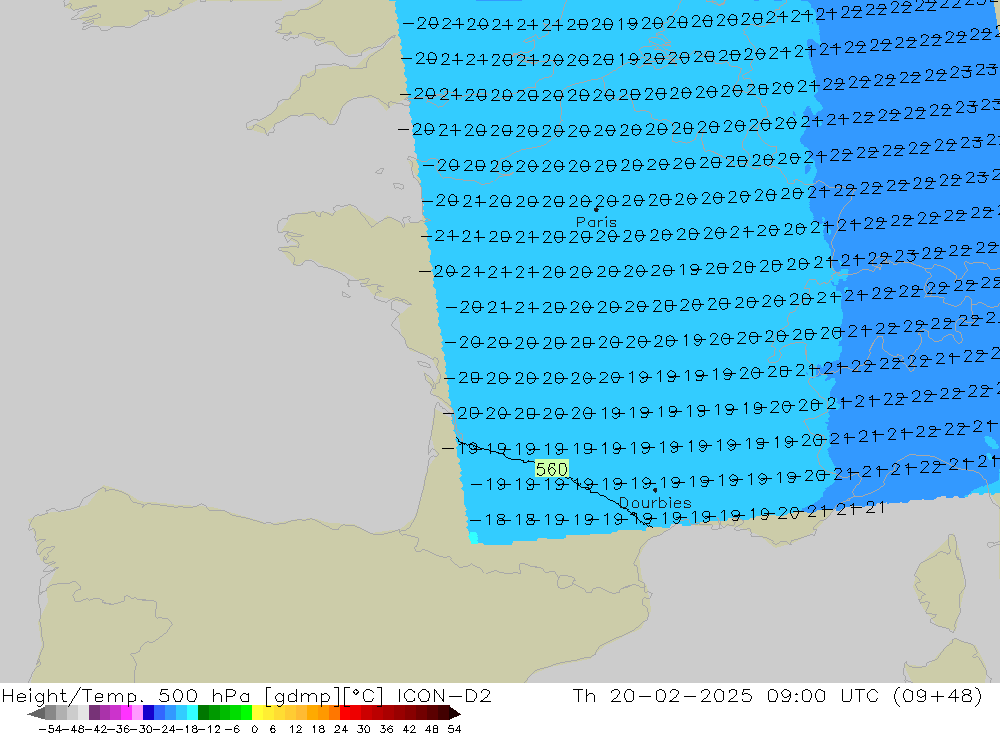Click the '0' legend scale value
This screenshot has height=733, width=1000.
pyautogui.click(x=255, y=729)
